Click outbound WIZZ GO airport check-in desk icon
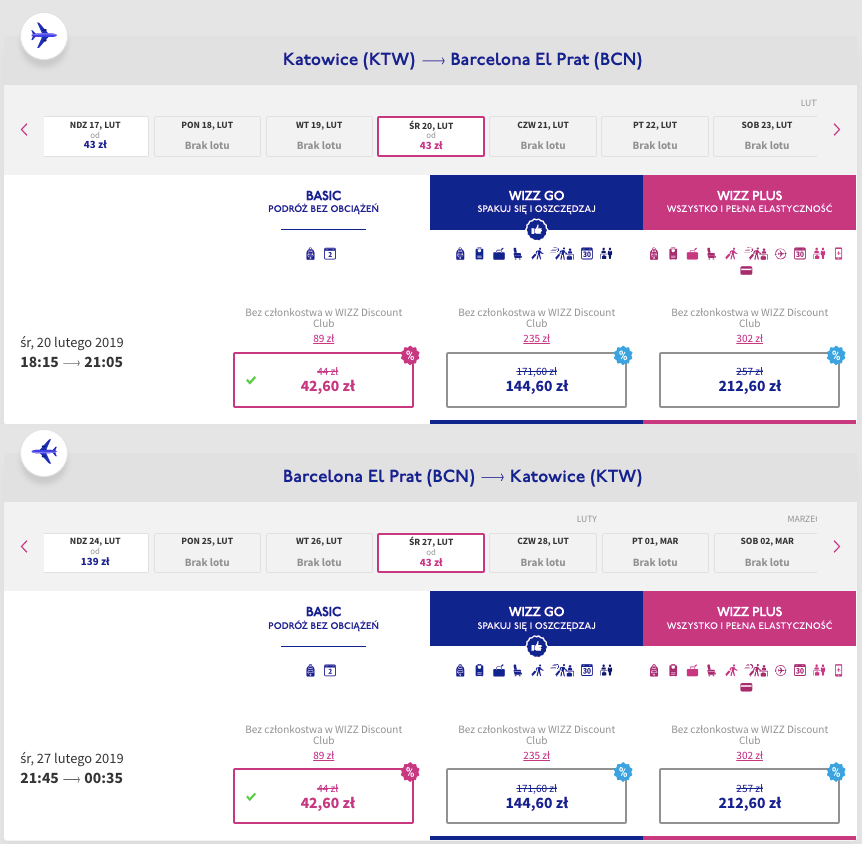Viewport: 862px width, 844px height. point(562,254)
